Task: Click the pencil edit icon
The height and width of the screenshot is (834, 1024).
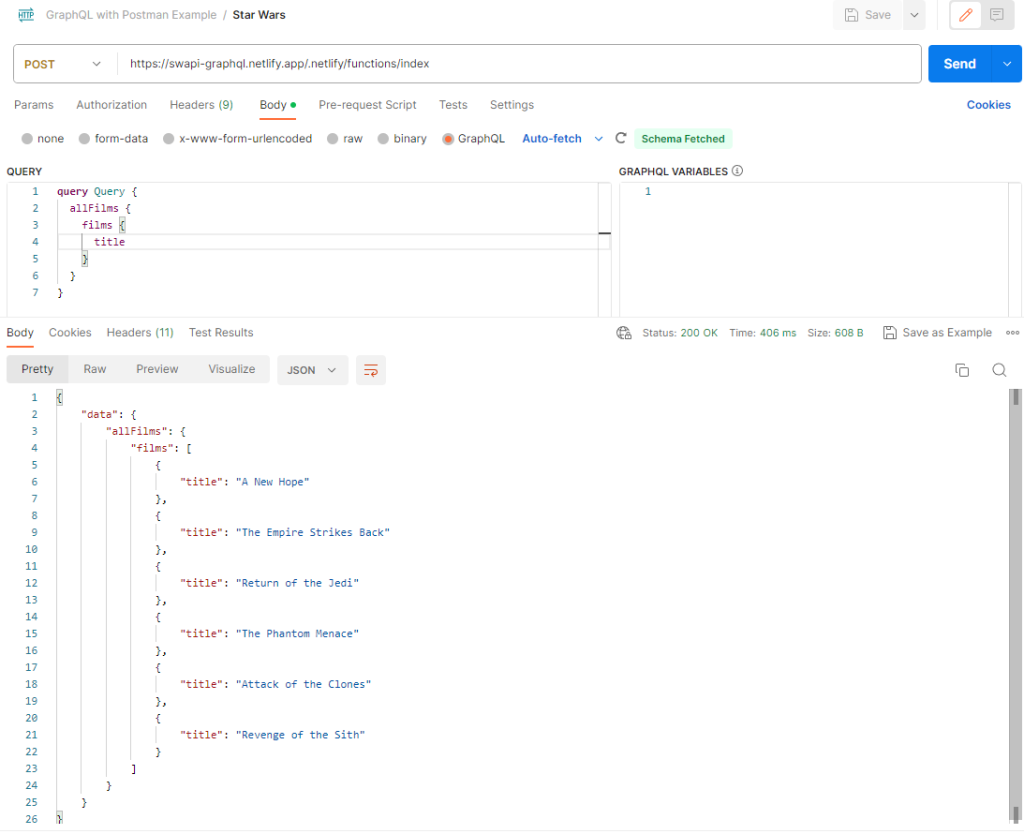Action: (x=966, y=15)
